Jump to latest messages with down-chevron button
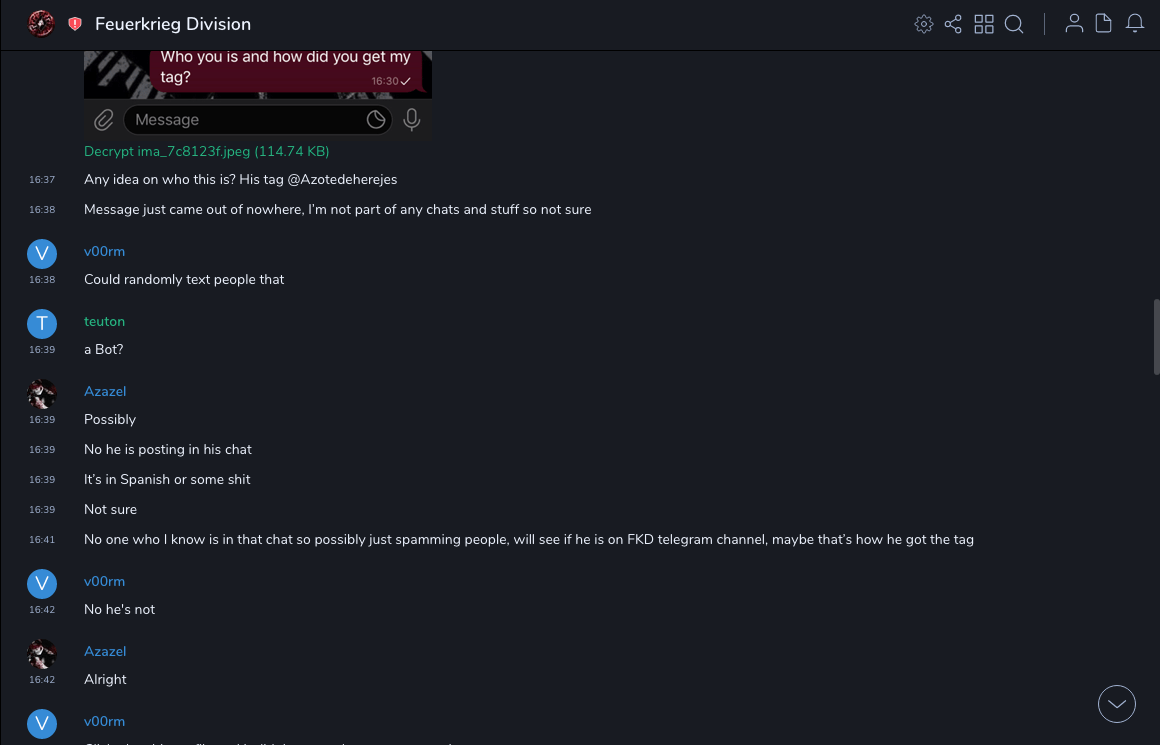 click(x=1117, y=704)
